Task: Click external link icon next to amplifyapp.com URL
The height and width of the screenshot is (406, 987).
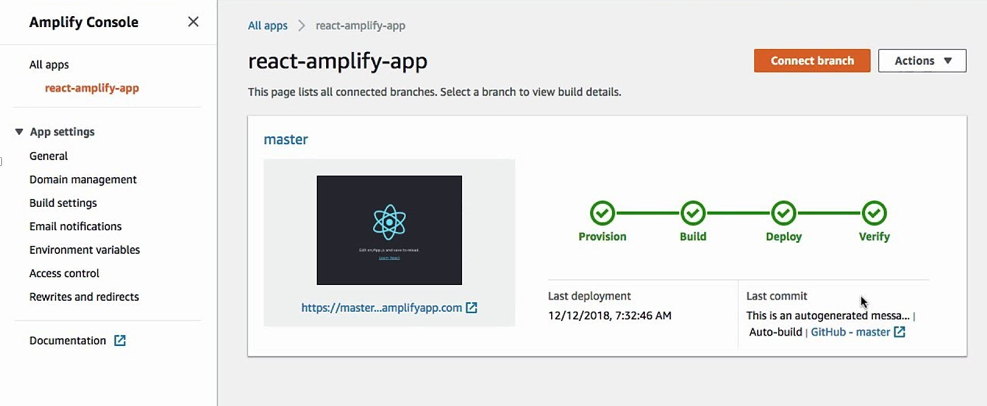Action: coord(471,308)
